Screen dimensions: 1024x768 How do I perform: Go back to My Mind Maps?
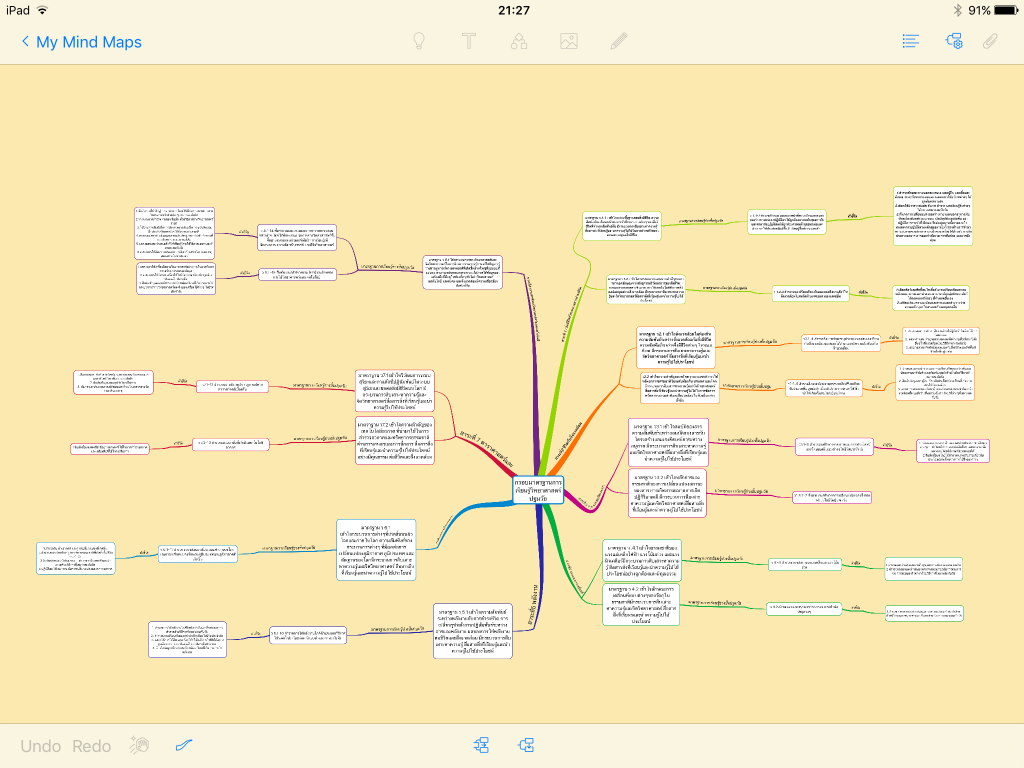(x=81, y=42)
